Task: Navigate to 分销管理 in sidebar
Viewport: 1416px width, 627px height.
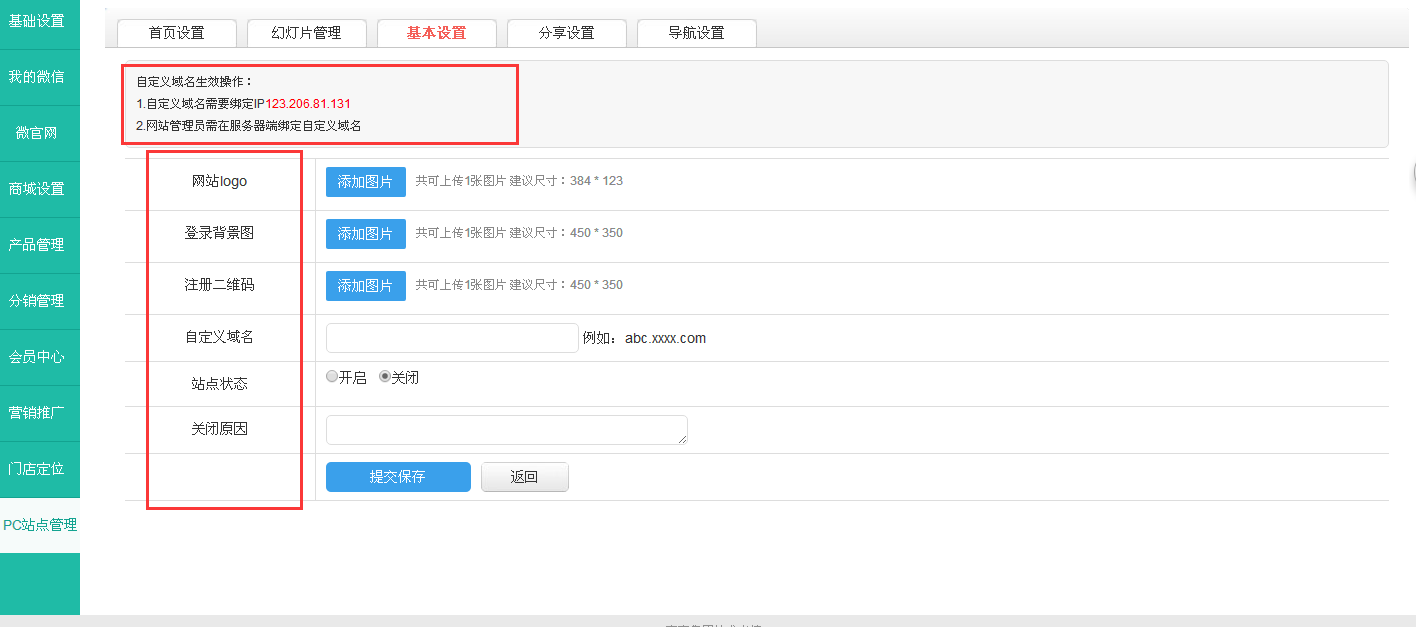Action: (37, 301)
